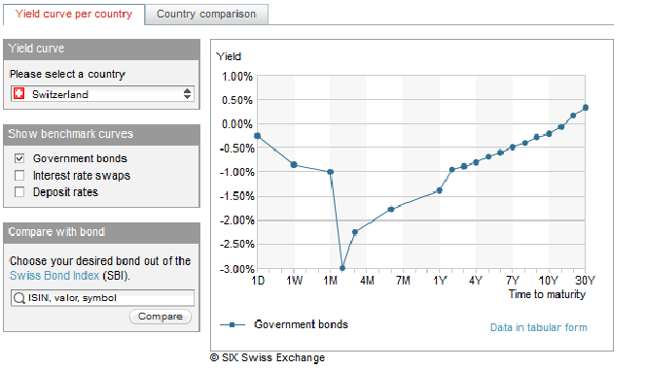Enable the Interest rate swaps checkbox
This screenshot has height=370, width=645.
pyautogui.click(x=19, y=176)
